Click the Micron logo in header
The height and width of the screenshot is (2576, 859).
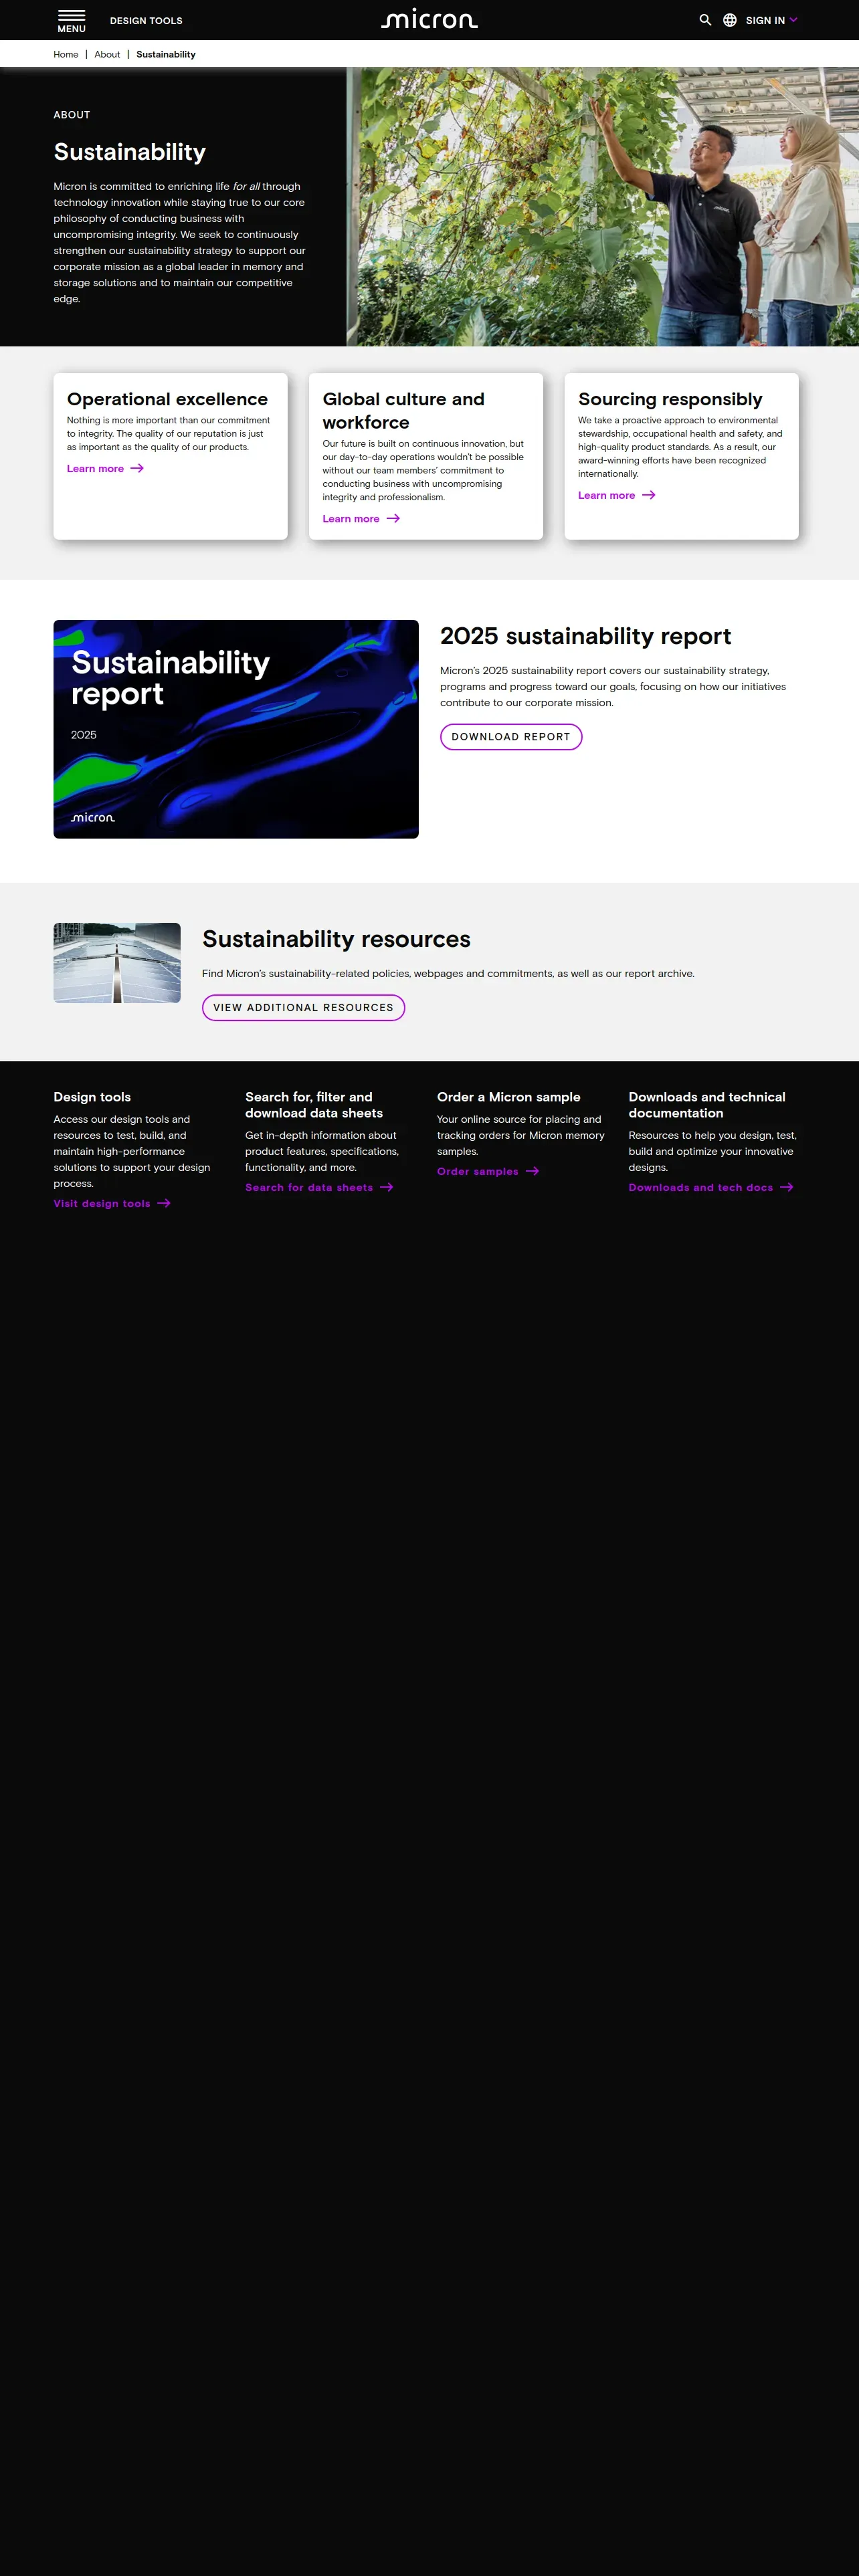click(x=429, y=19)
